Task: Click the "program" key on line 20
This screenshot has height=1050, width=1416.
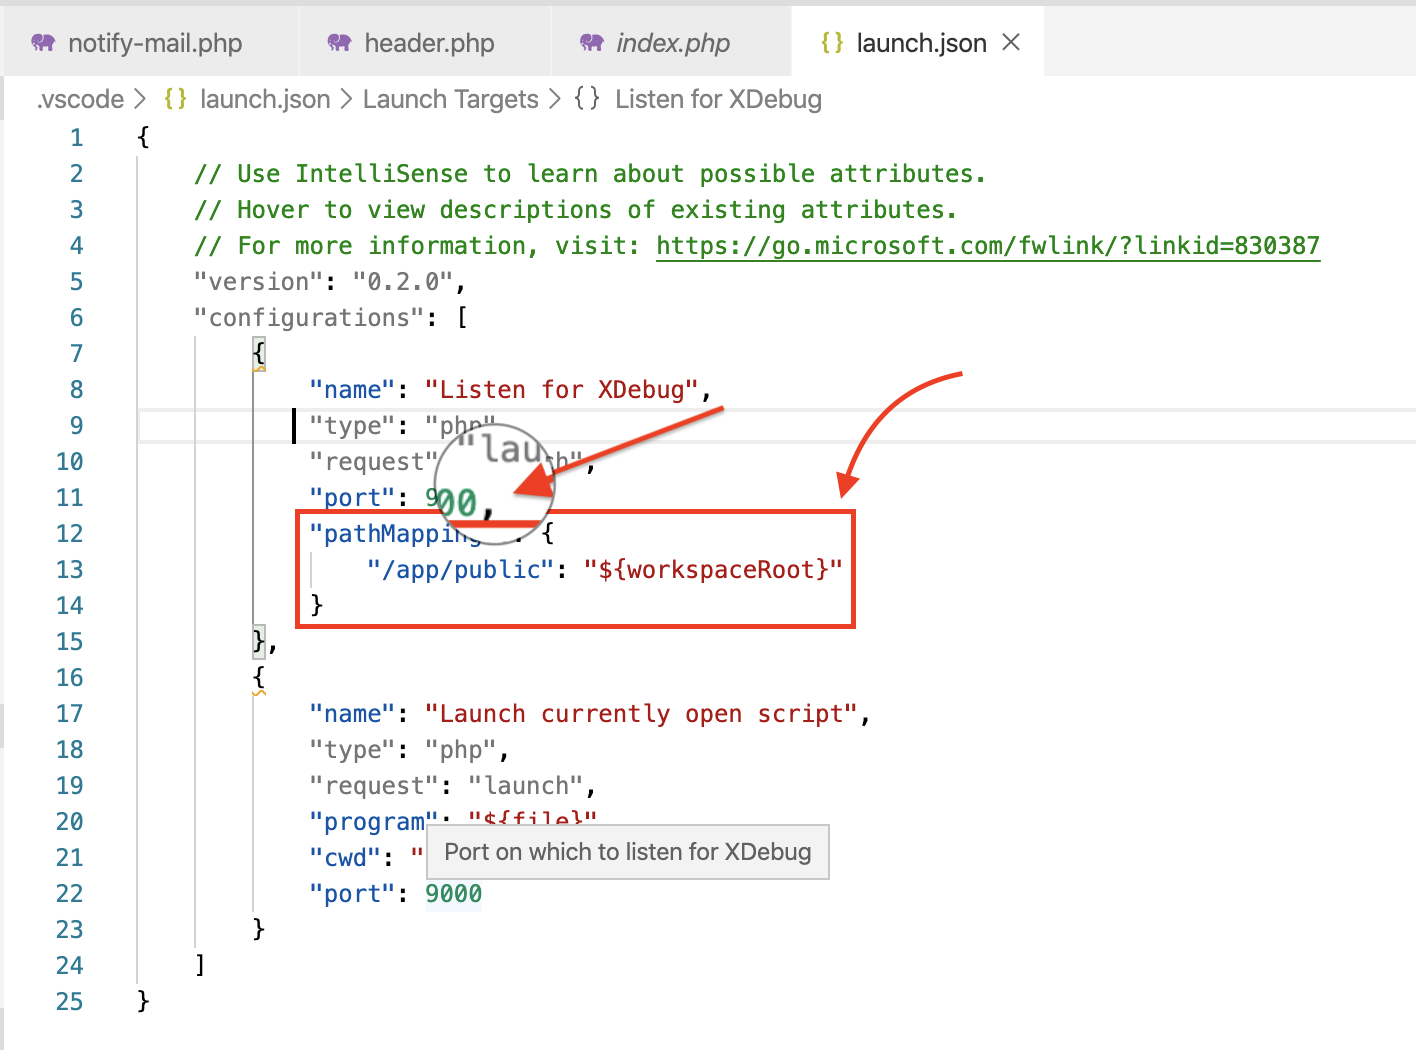Action: [x=374, y=822]
